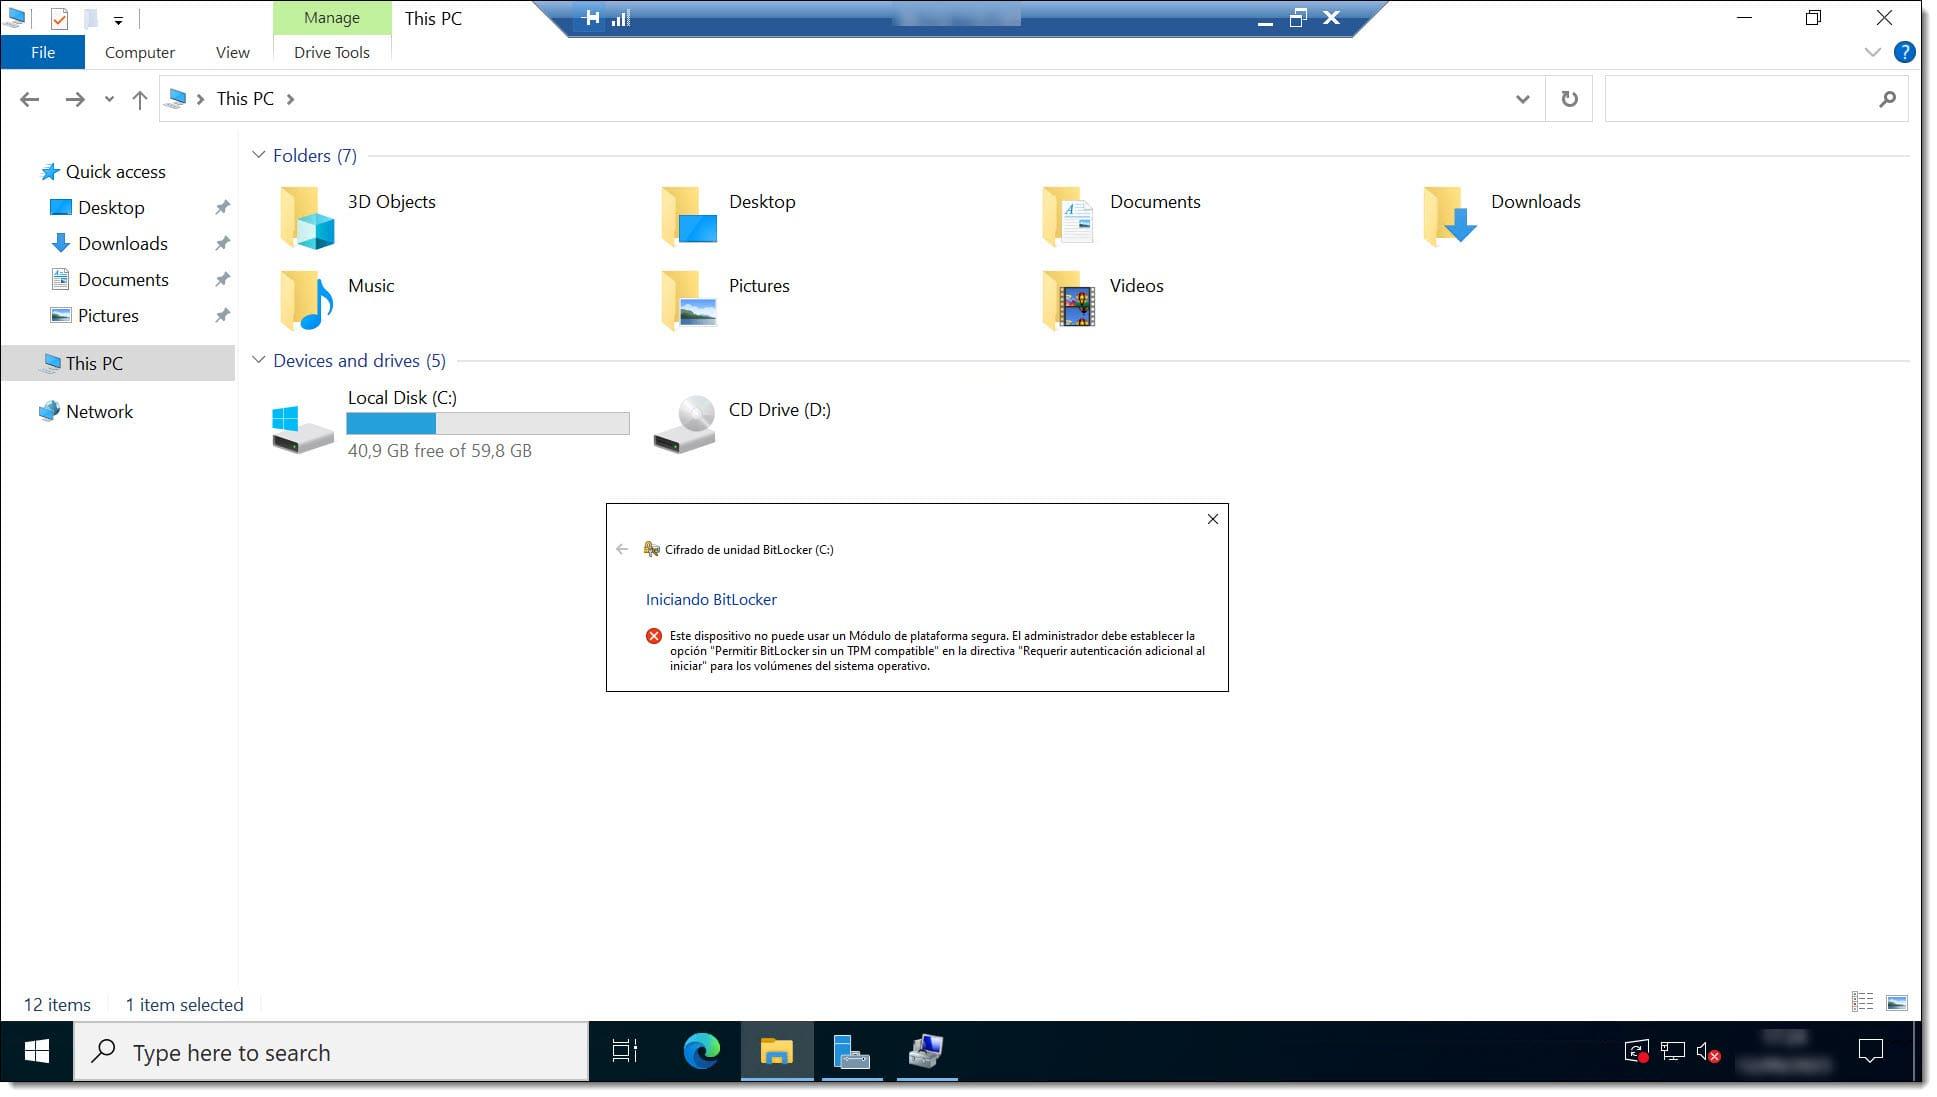Close the BitLocker dialog
1937x1097 pixels.
click(x=1212, y=519)
